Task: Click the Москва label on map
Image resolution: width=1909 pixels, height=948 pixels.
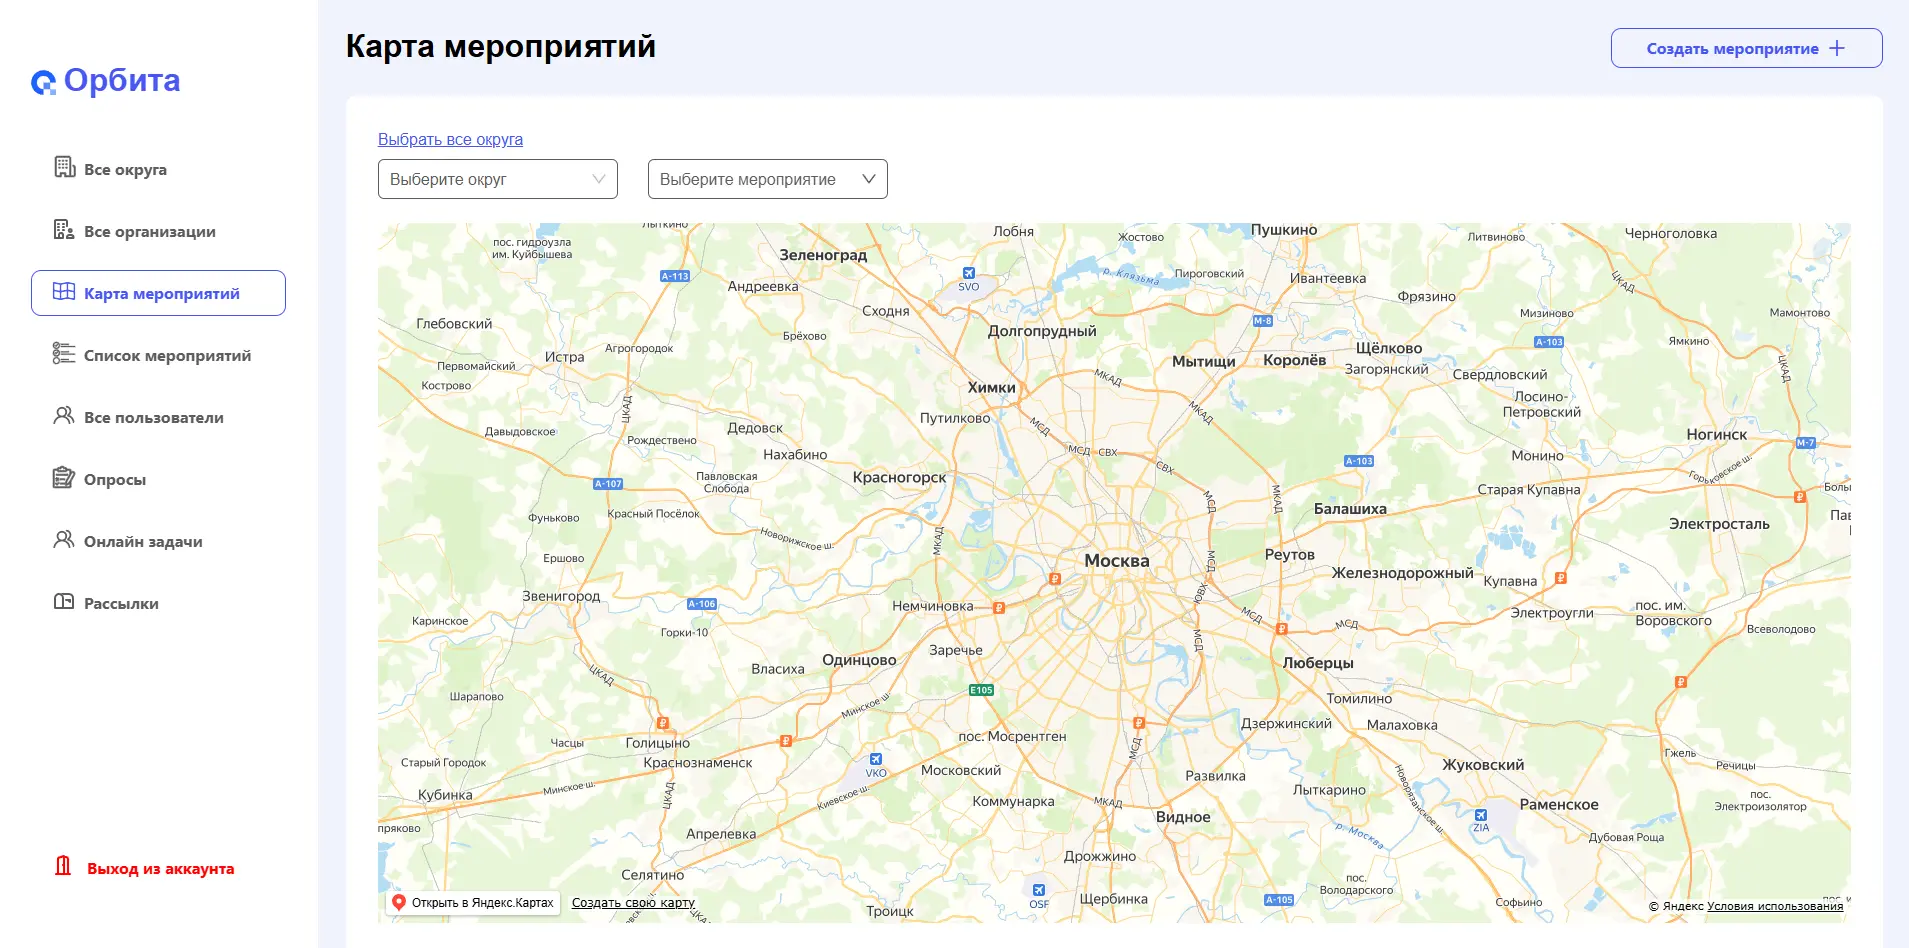Action: [1117, 561]
